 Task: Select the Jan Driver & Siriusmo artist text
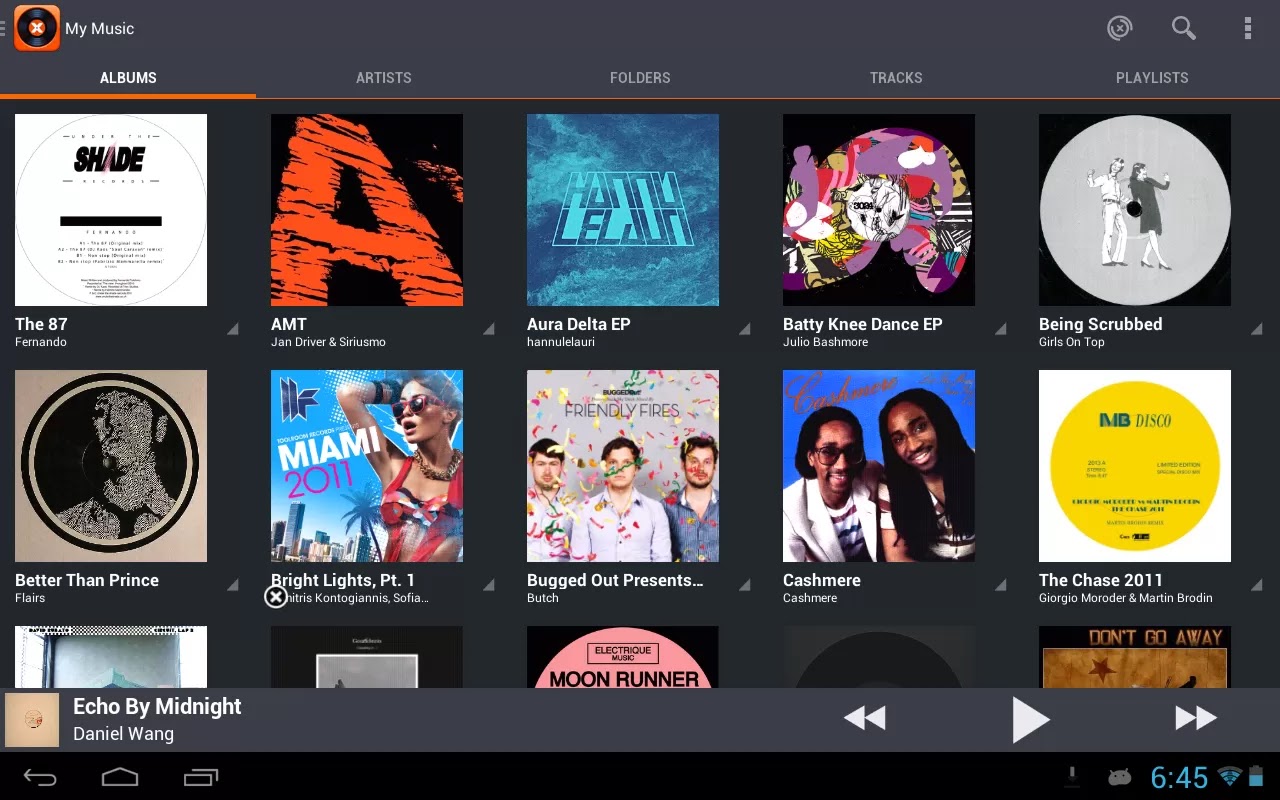(x=328, y=342)
